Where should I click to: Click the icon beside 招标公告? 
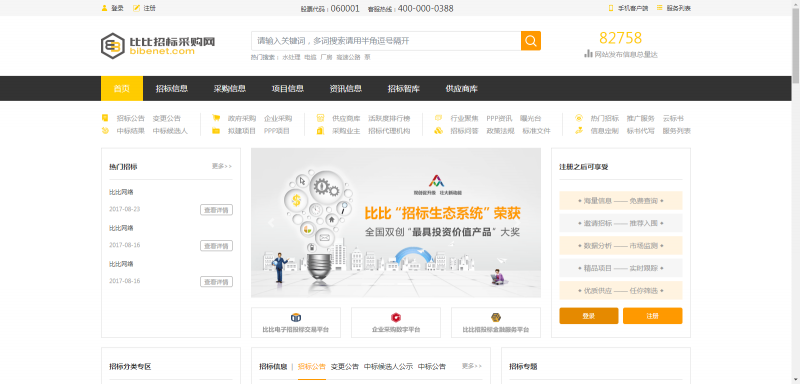click(105, 118)
